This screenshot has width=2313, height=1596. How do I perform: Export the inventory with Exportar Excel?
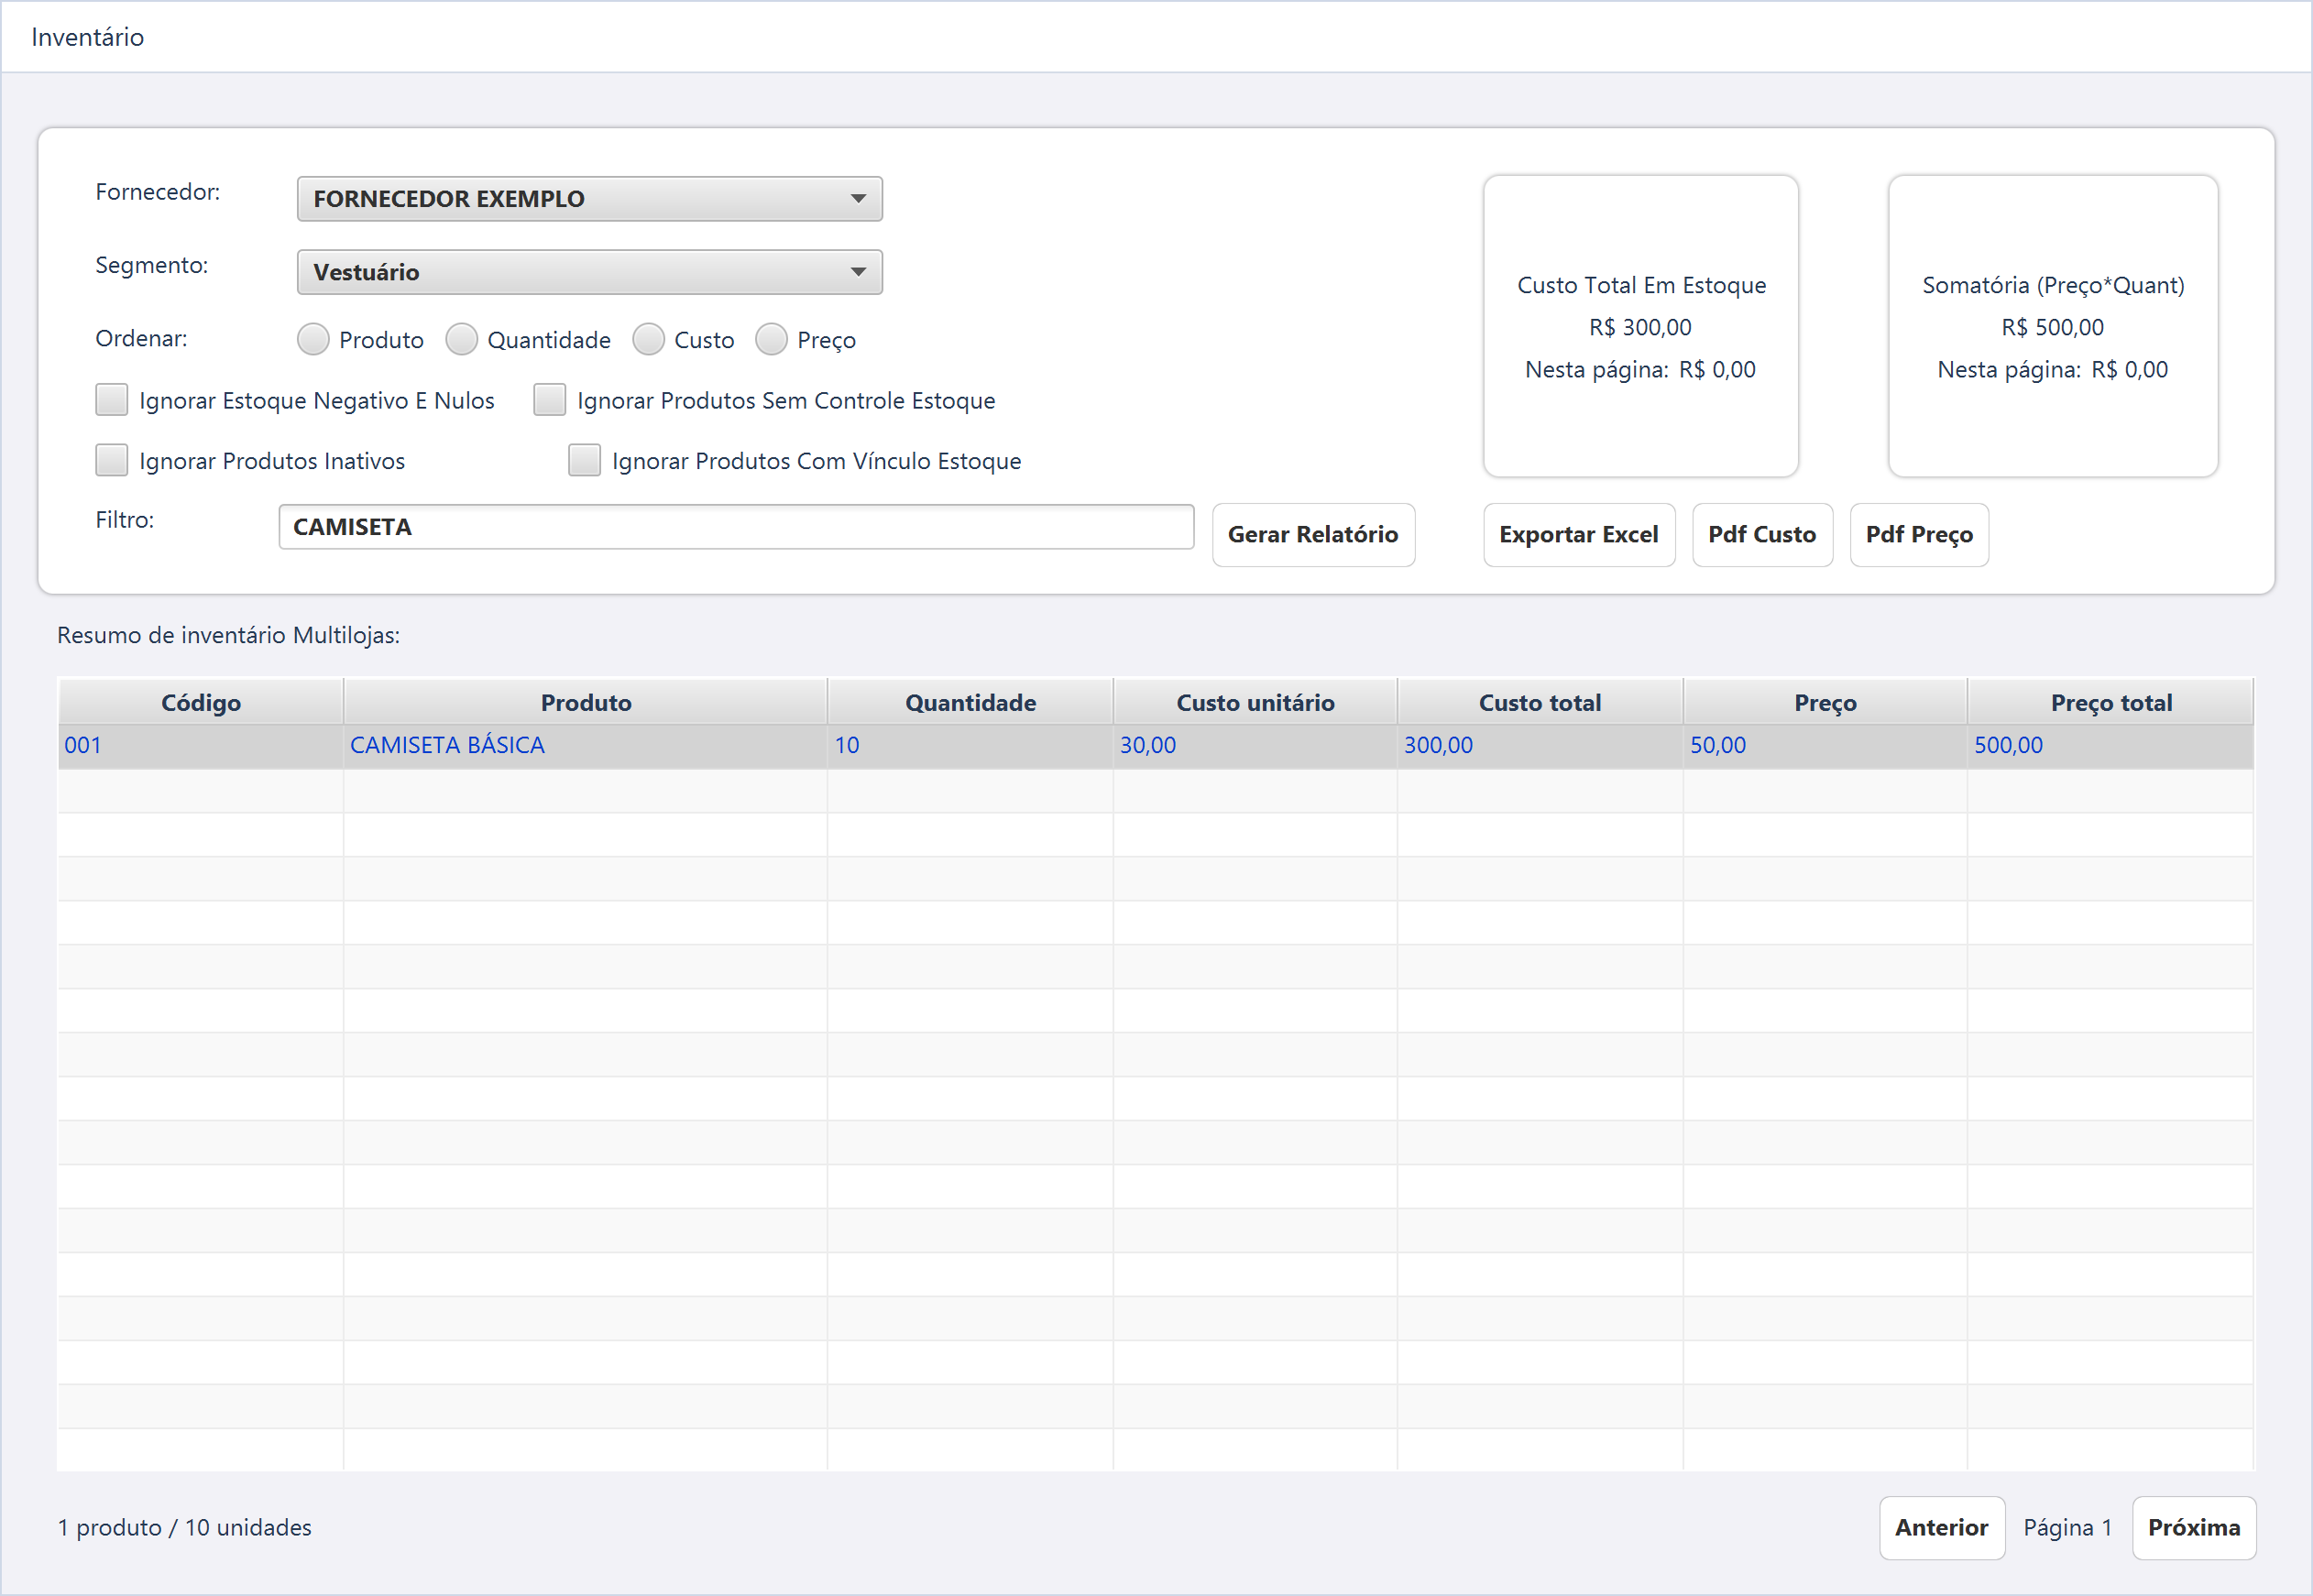click(1578, 535)
